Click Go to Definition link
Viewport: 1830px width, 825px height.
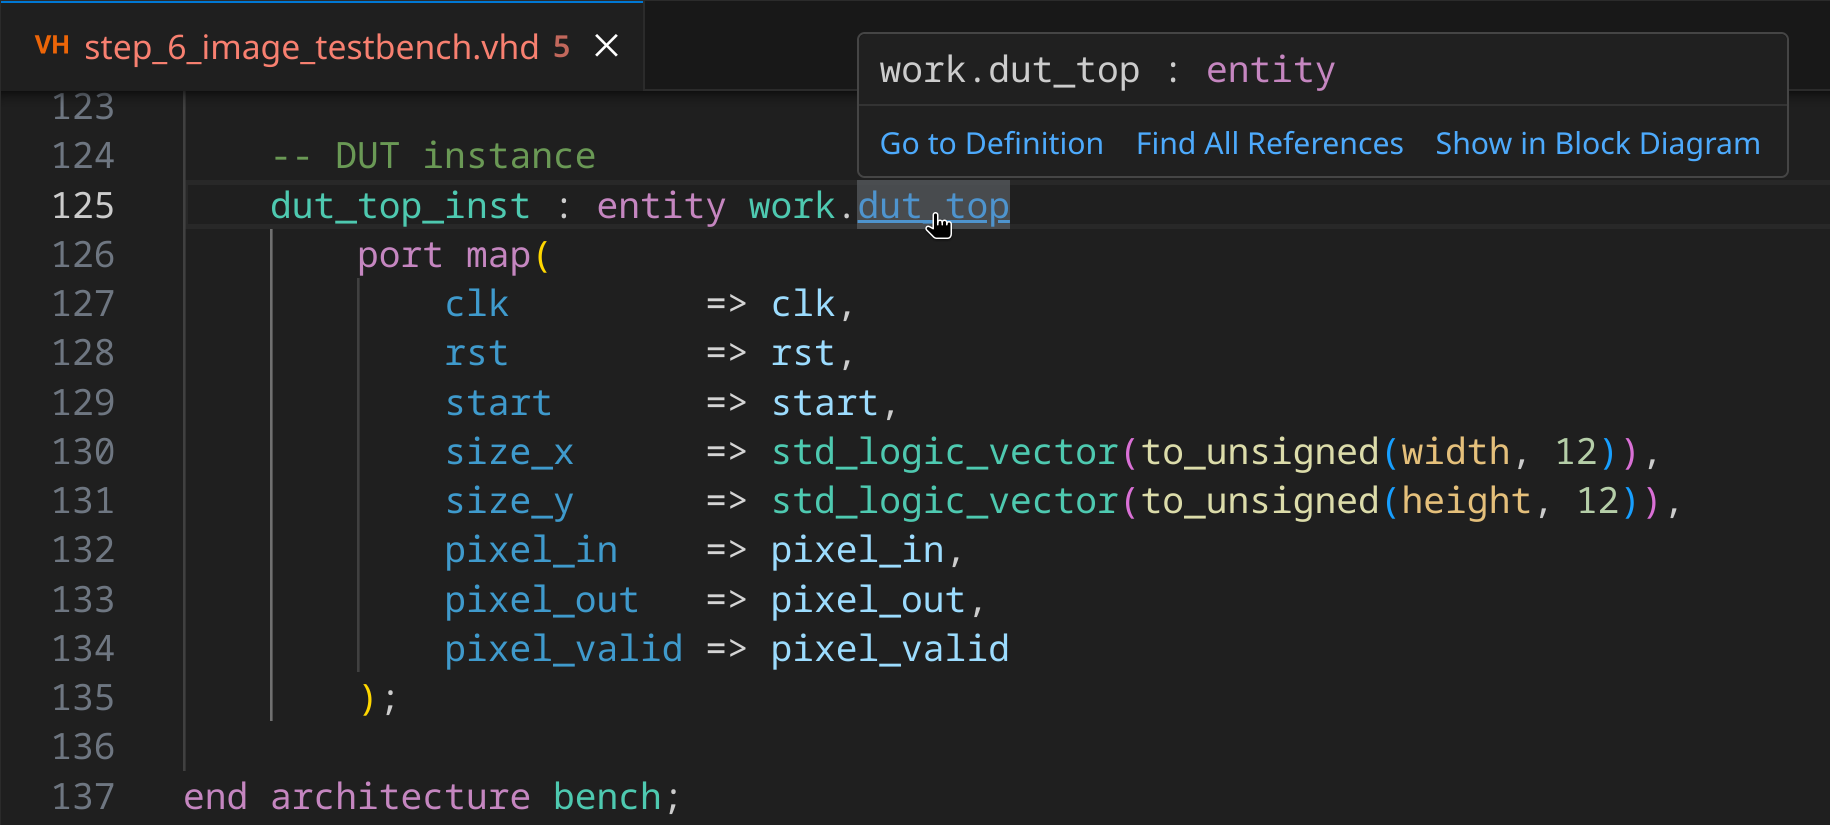tap(991, 144)
